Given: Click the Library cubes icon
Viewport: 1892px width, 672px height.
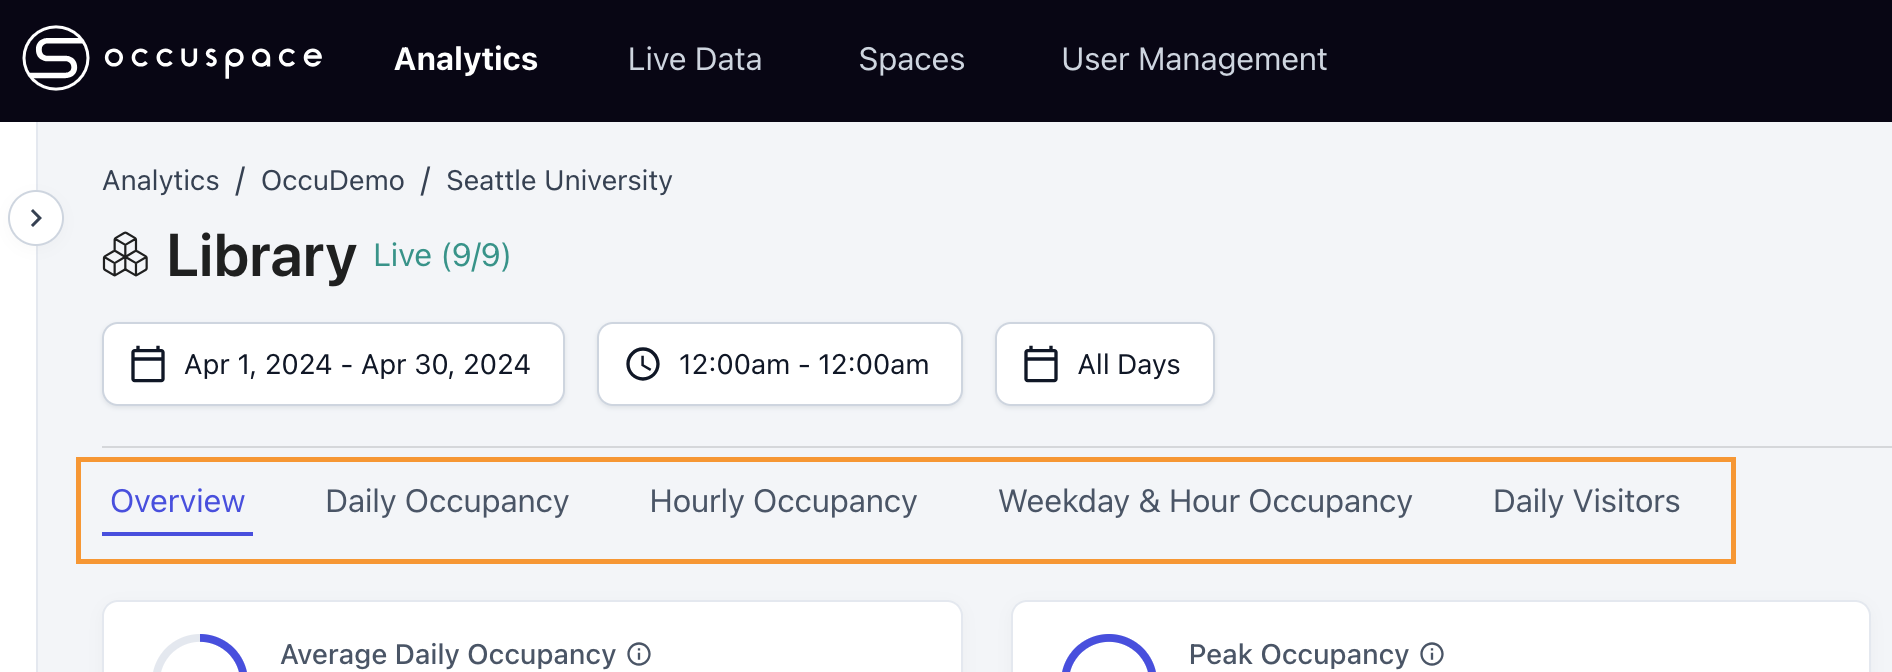Looking at the screenshot, I should coord(125,255).
